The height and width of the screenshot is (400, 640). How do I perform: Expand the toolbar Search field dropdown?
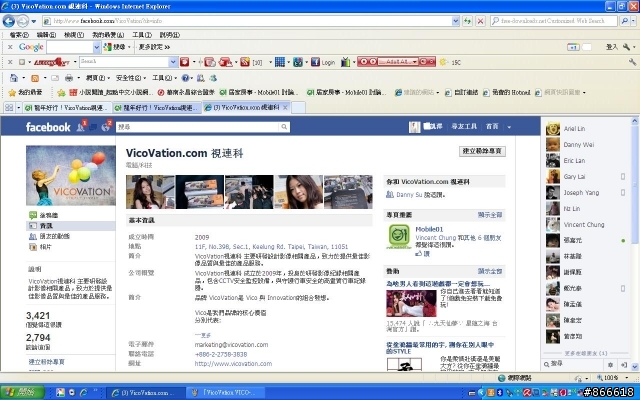click(x=173, y=62)
